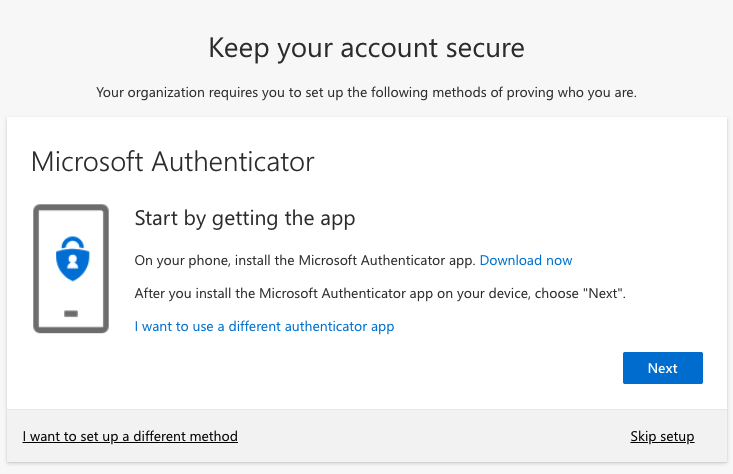Tap the home button on the phone illustration
Viewport: 733px width, 474px height.
71,314
